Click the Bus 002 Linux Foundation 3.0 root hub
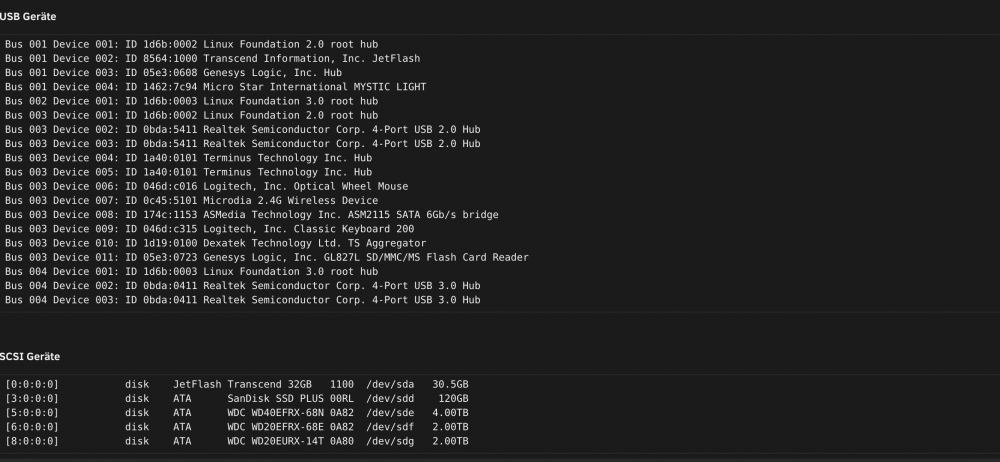The height and width of the screenshot is (462, 1000). click(x=191, y=101)
